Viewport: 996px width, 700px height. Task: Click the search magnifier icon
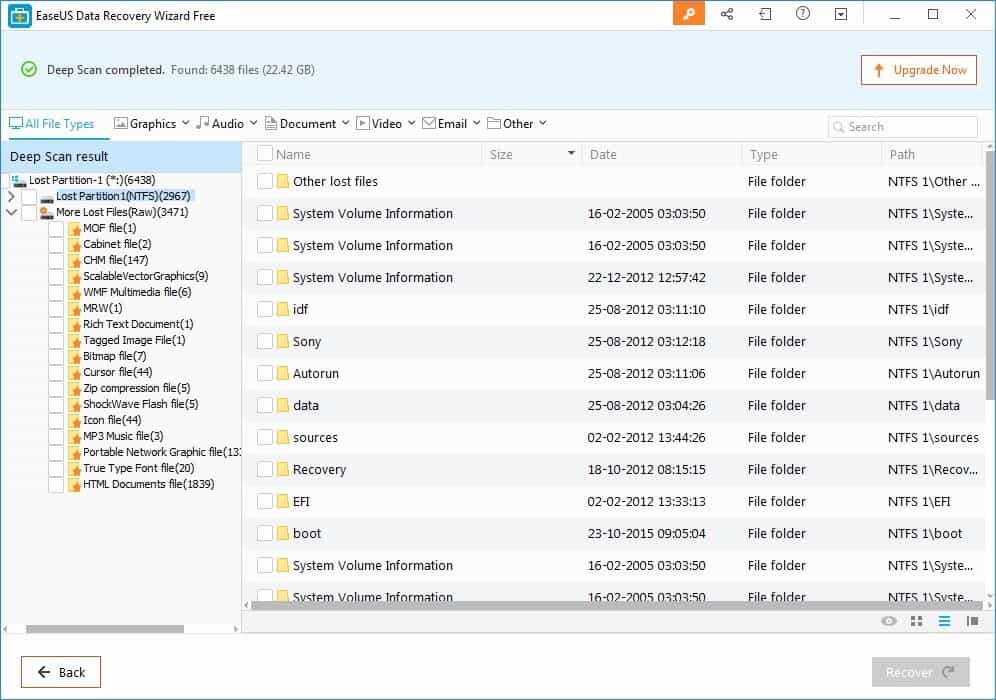click(838, 126)
